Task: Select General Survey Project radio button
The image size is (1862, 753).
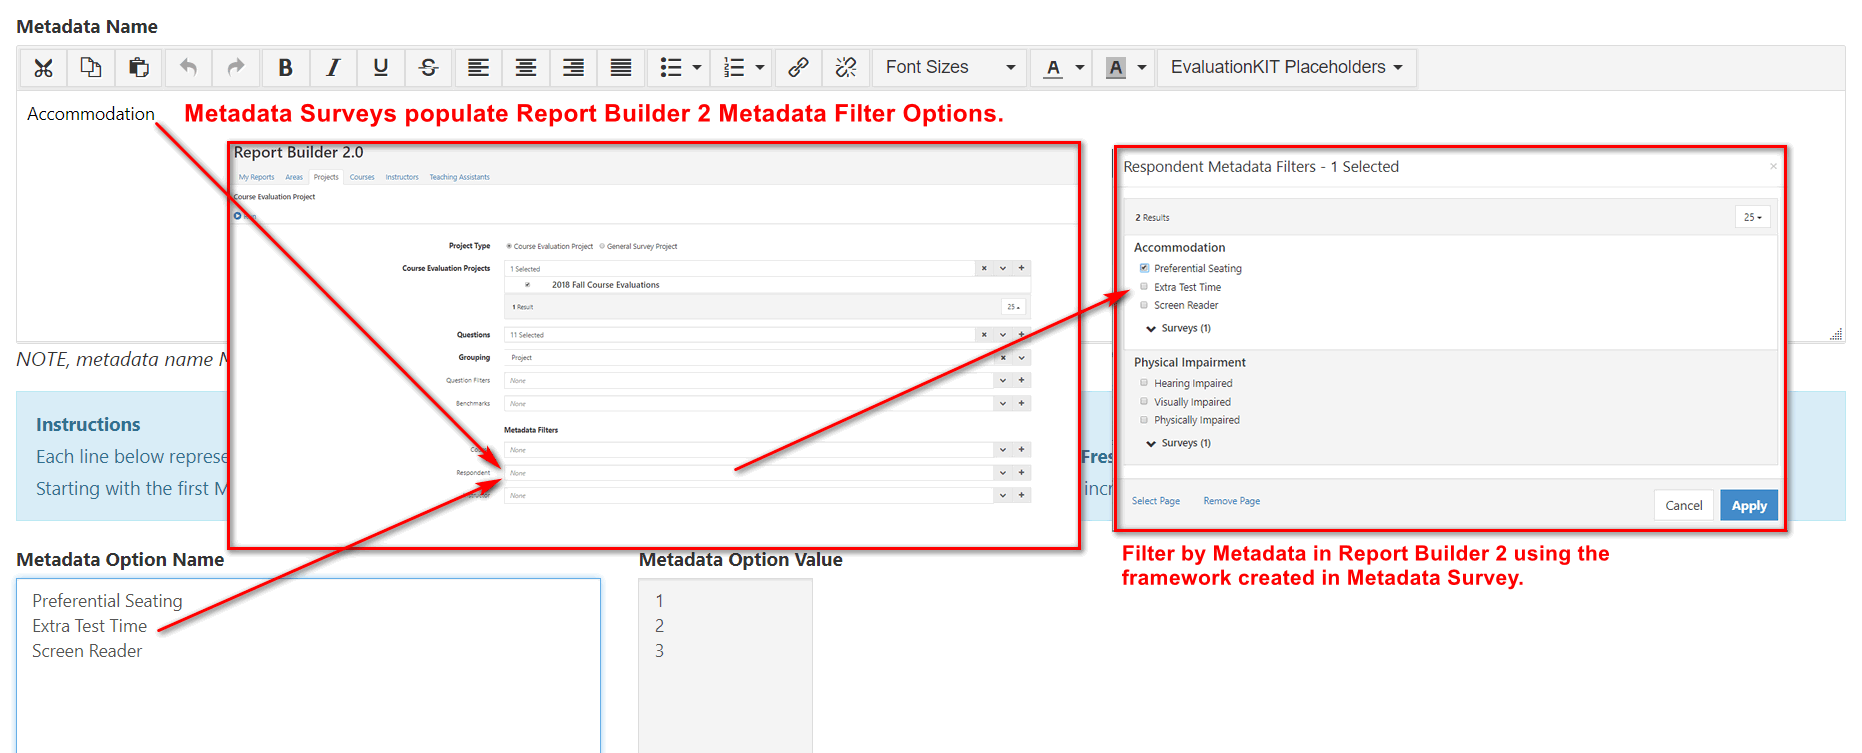Action: point(602,246)
